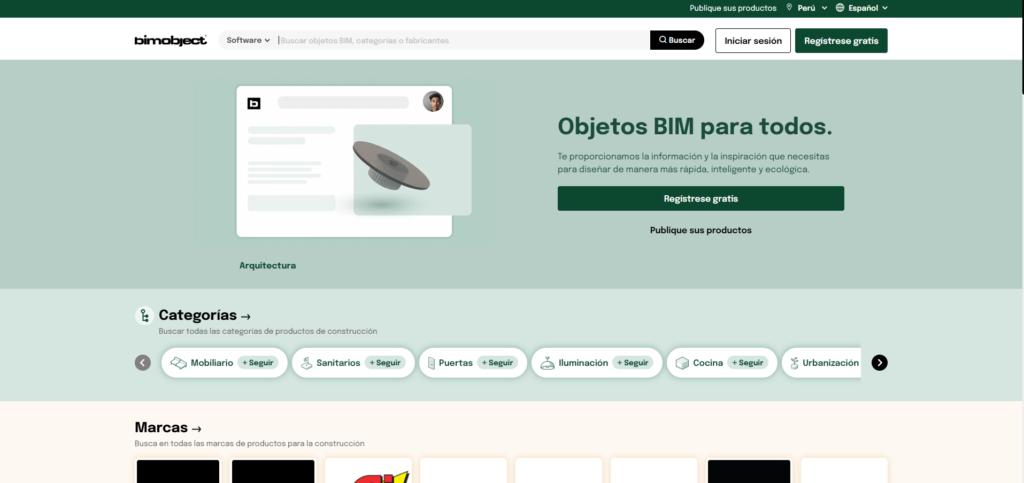The height and width of the screenshot is (483, 1024).
Task: Click the Urbanización category icon
Action: (794, 363)
